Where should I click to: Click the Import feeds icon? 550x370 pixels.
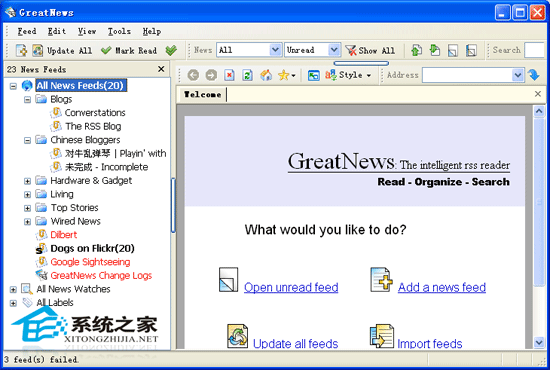tap(382, 336)
